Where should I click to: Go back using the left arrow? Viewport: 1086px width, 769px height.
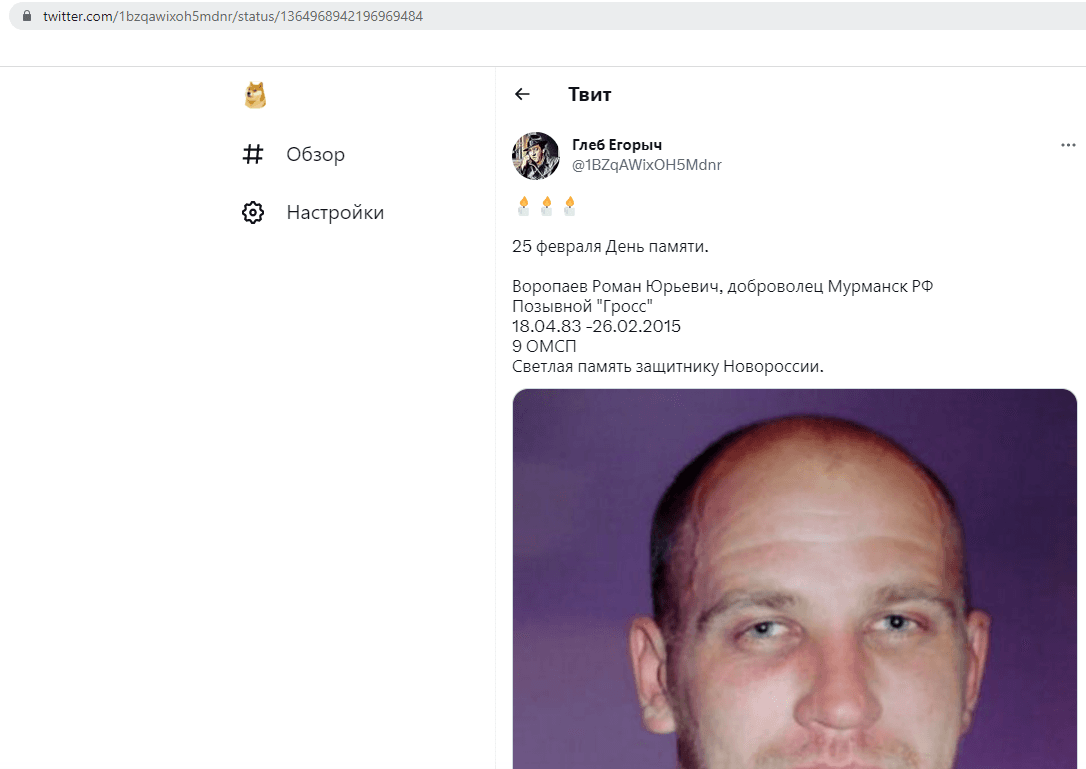click(x=522, y=94)
